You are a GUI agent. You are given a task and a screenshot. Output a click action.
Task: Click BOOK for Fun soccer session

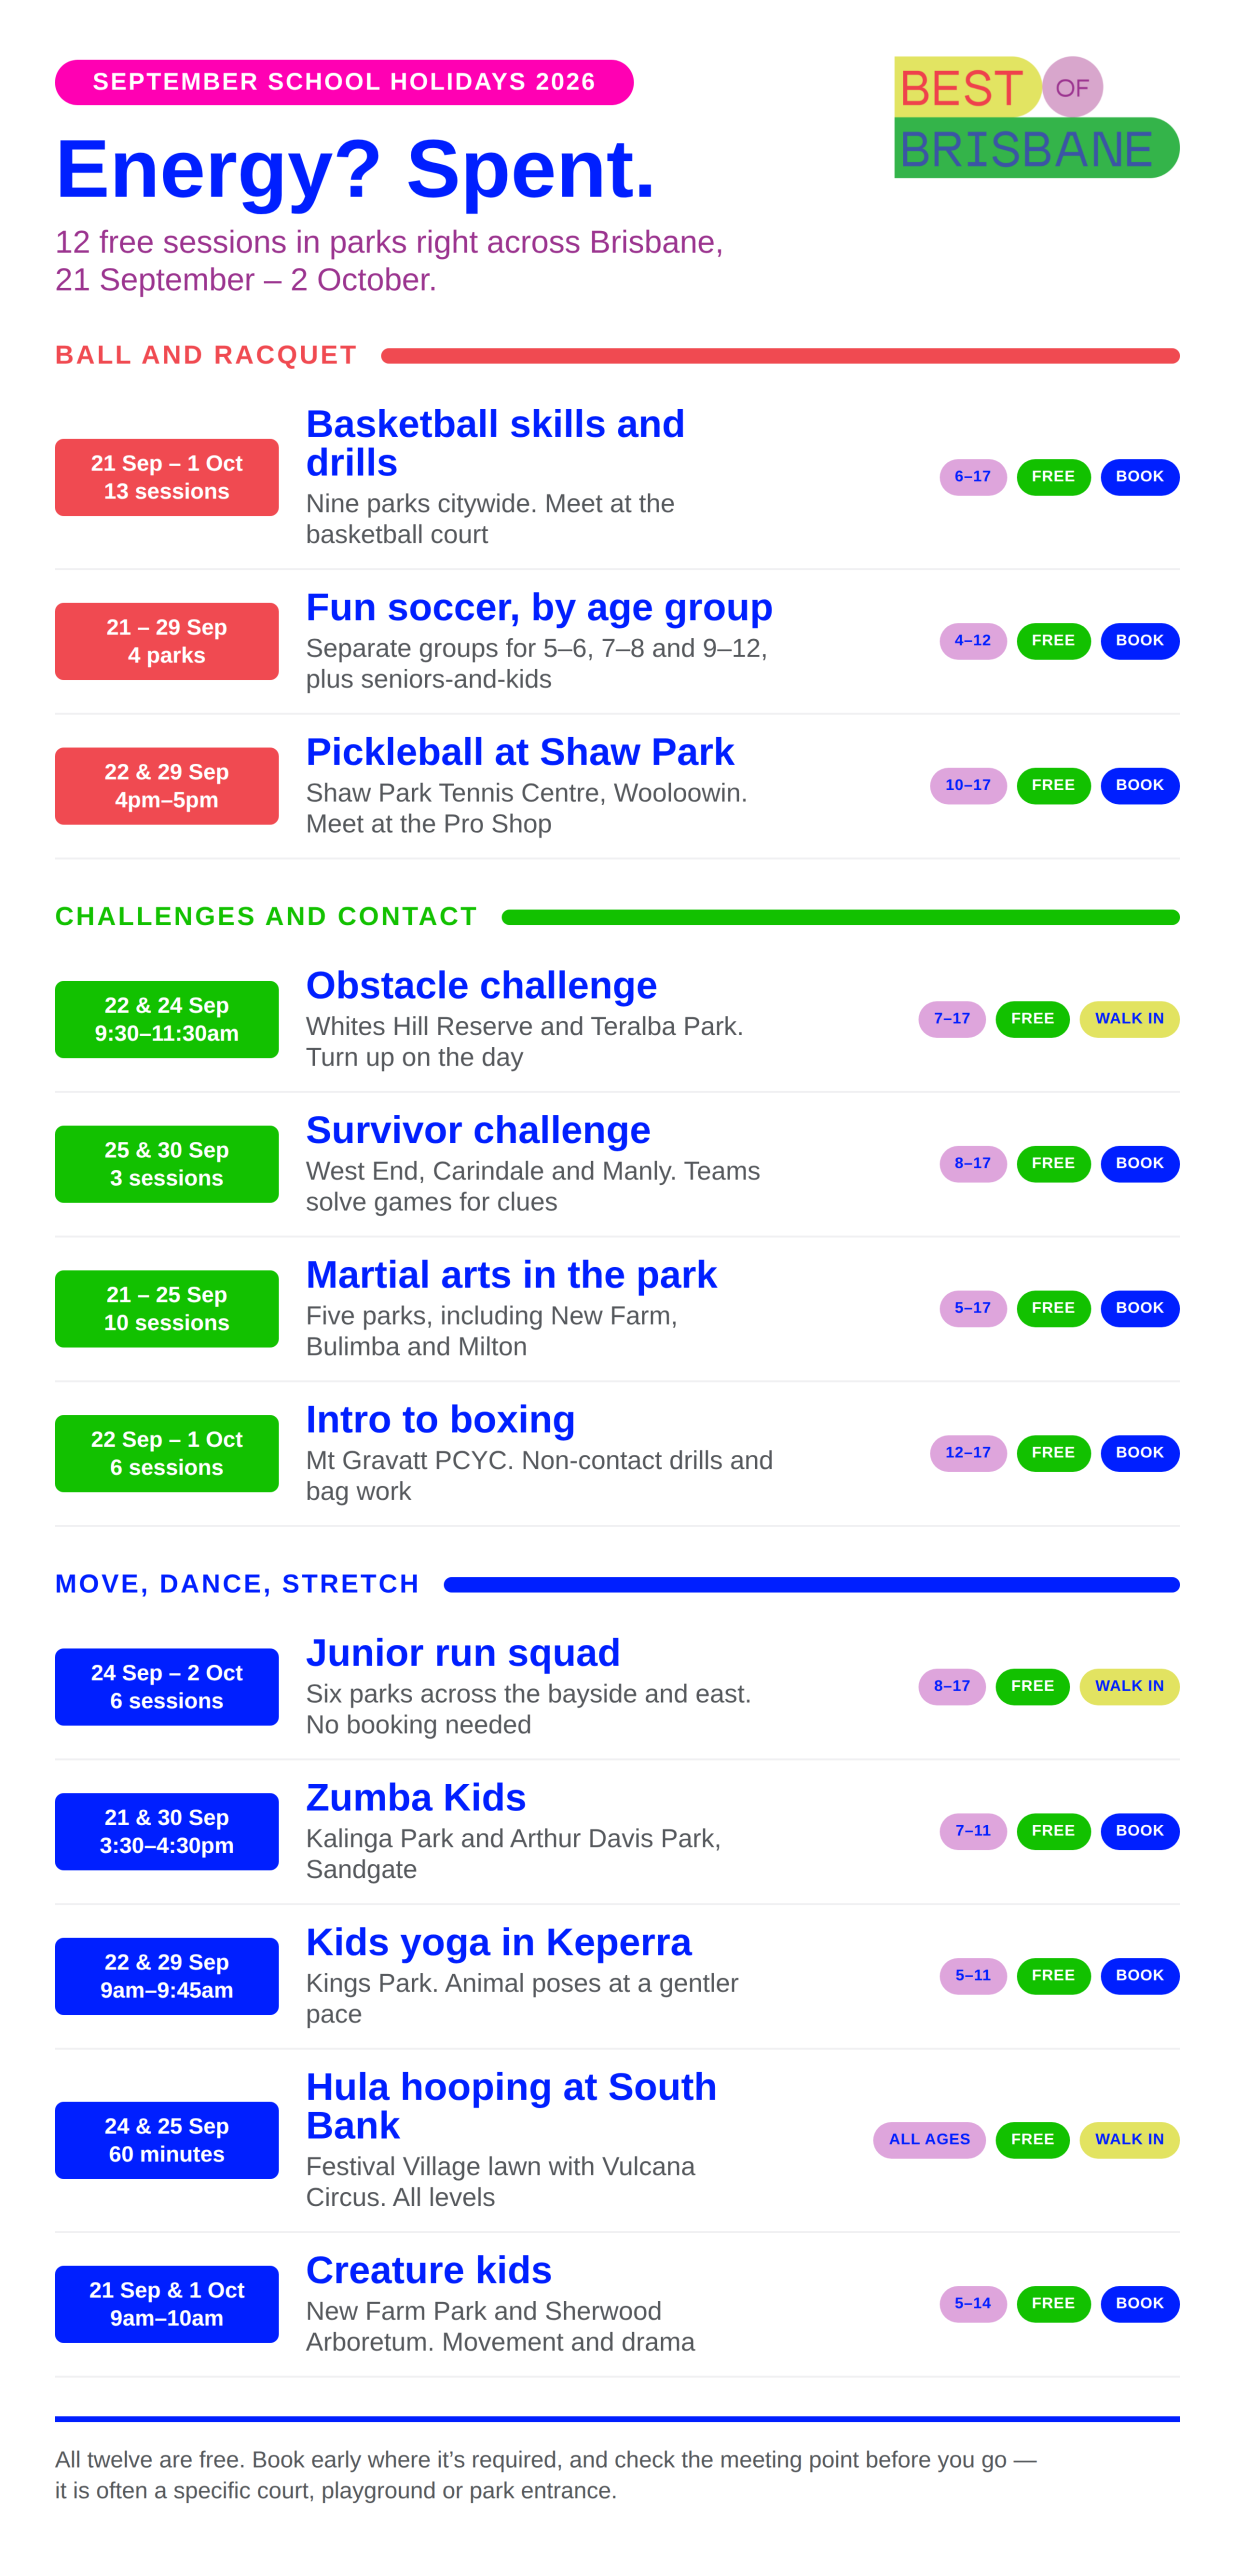tap(1139, 640)
